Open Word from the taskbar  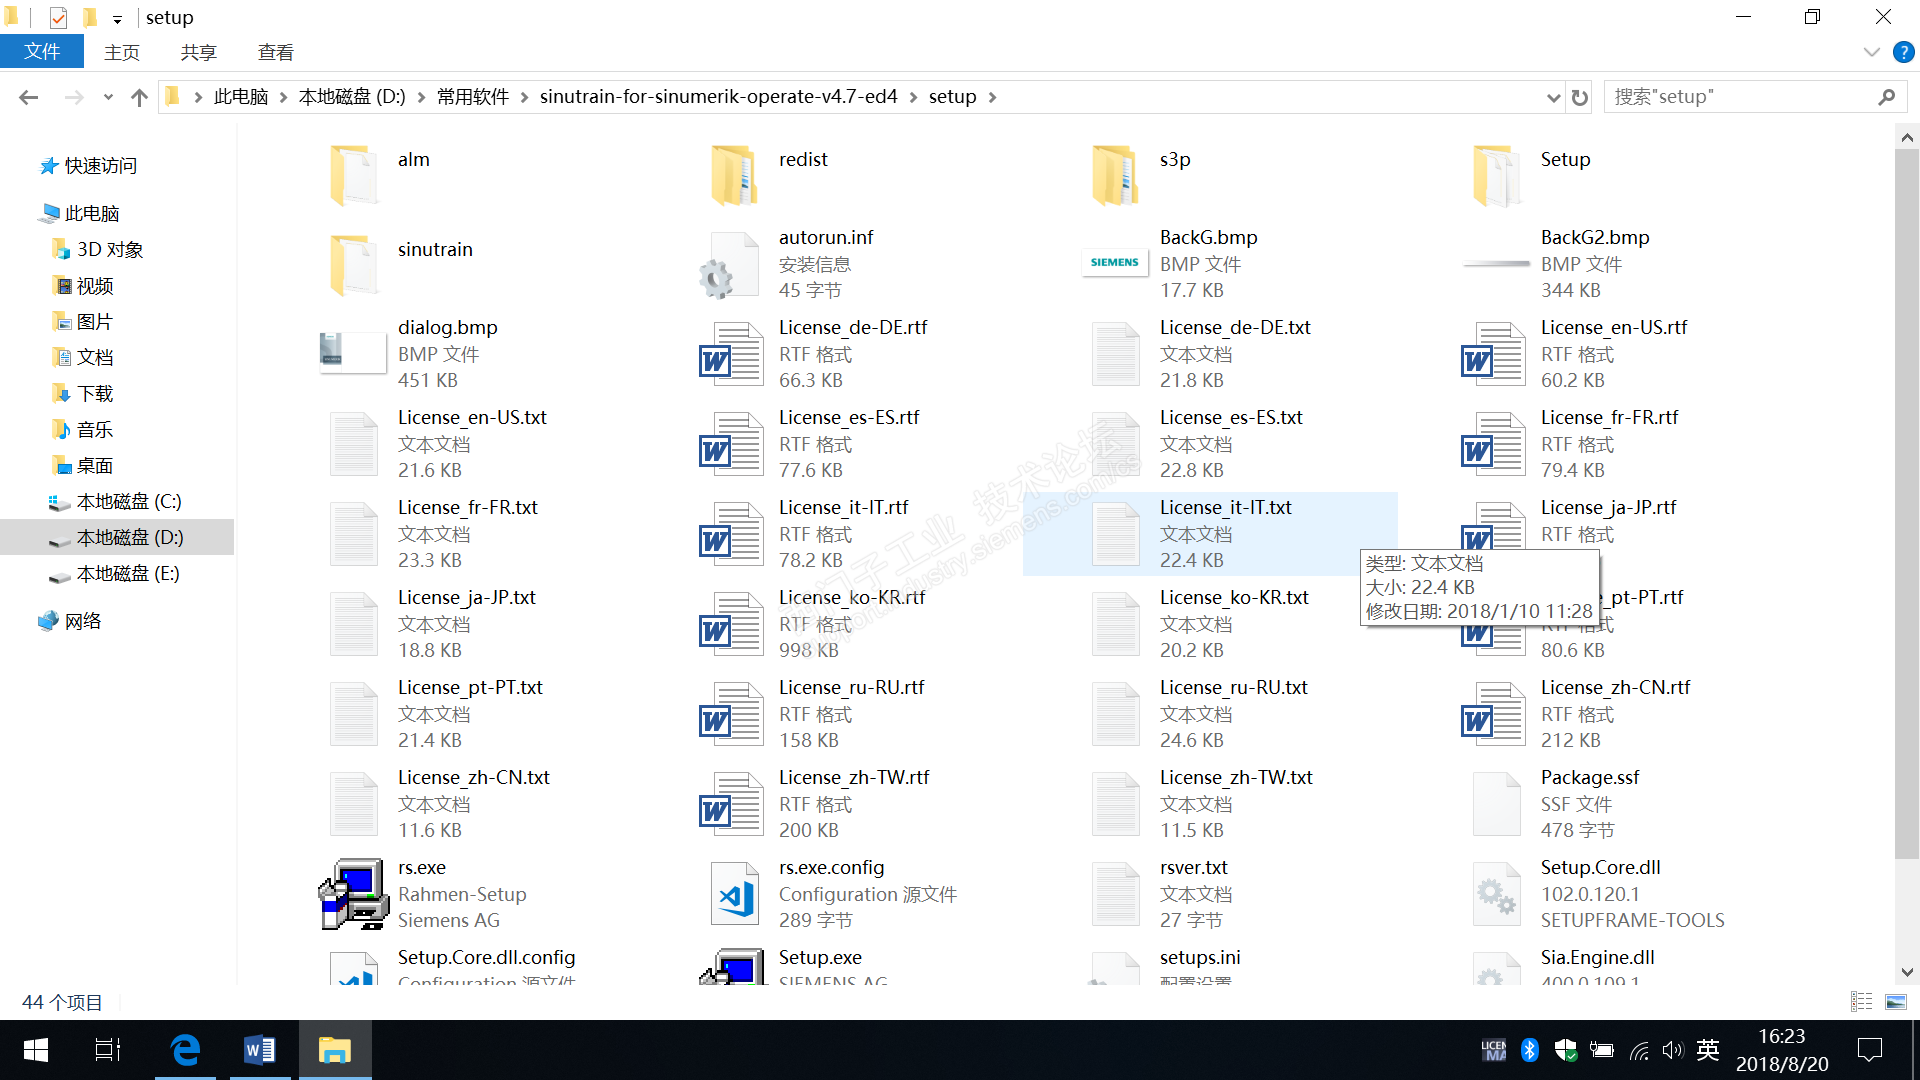(260, 1050)
